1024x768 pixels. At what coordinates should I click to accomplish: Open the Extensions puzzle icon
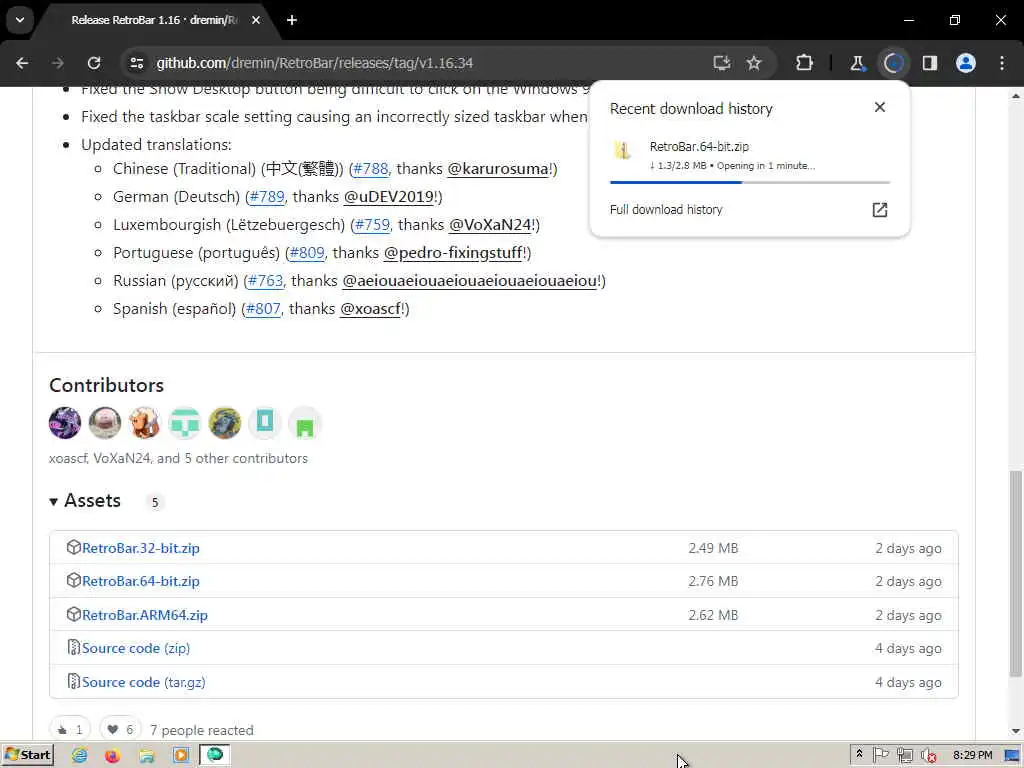(x=805, y=63)
